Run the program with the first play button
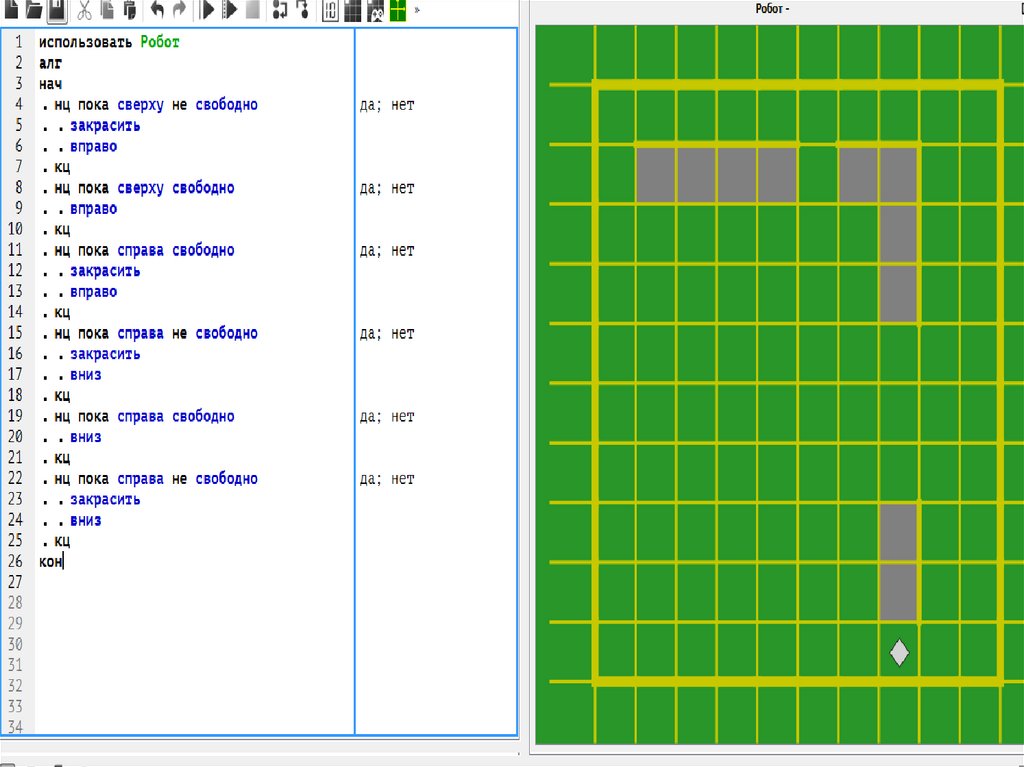 207,10
